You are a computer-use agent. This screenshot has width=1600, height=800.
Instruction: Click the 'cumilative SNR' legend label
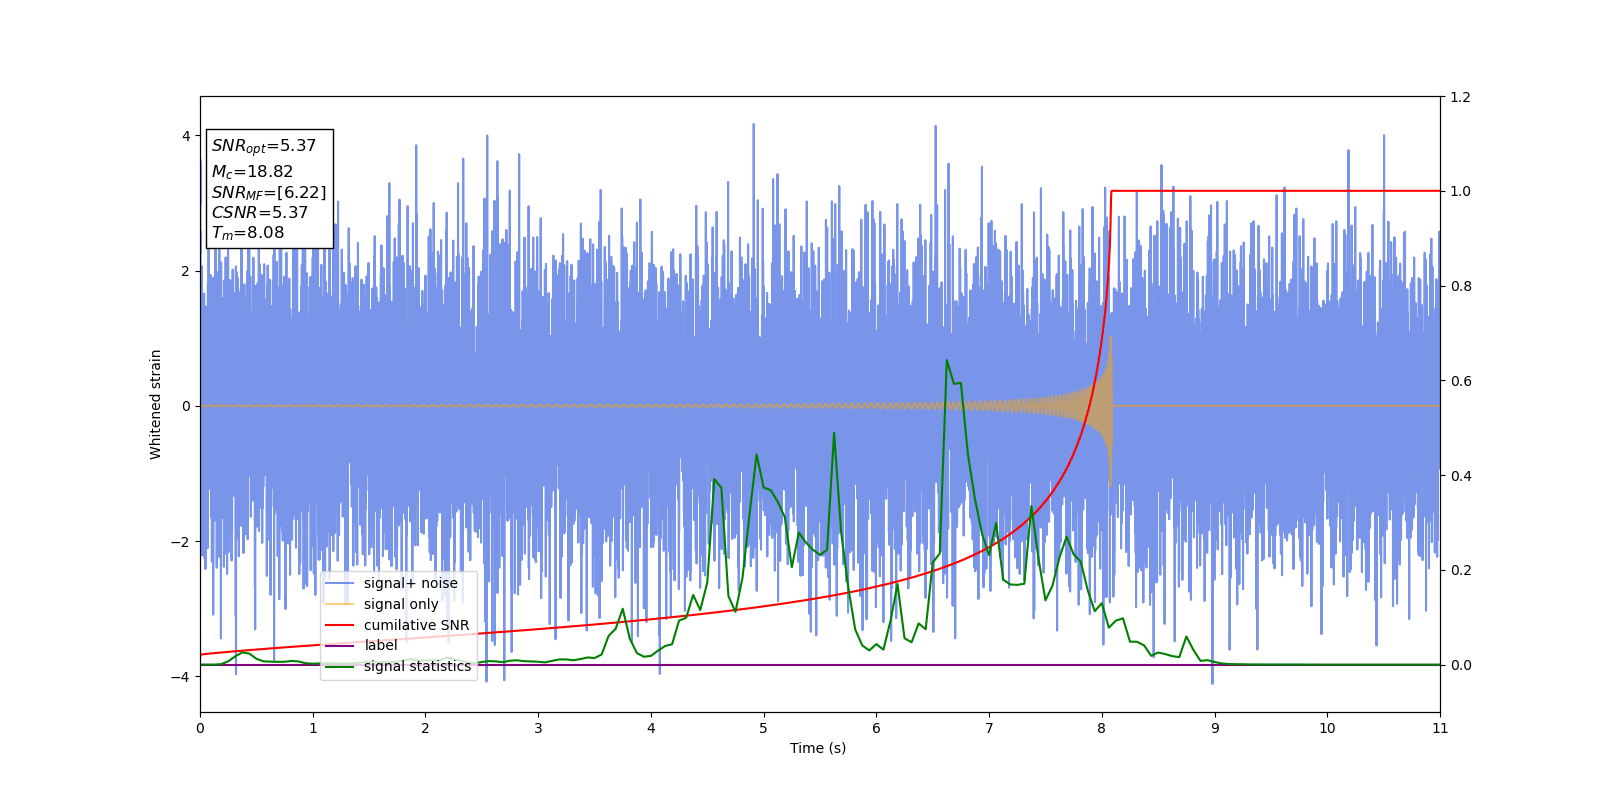point(416,625)
